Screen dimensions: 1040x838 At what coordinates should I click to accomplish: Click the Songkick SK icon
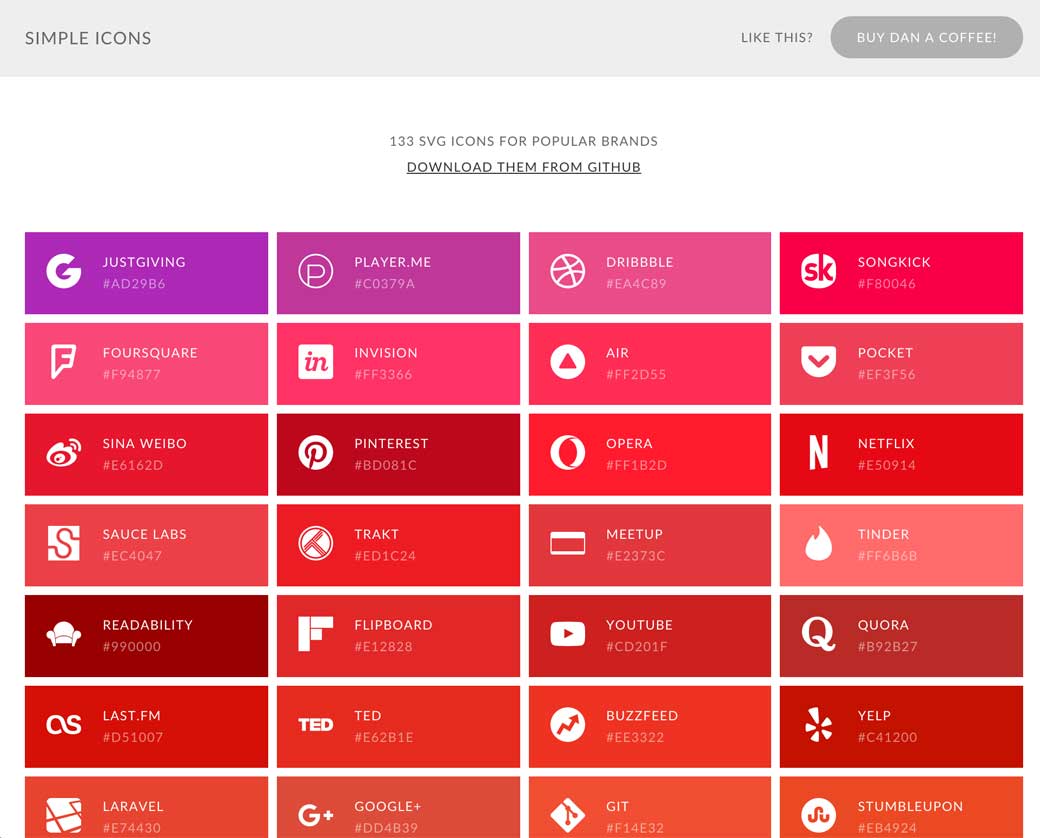coord(818,272)
